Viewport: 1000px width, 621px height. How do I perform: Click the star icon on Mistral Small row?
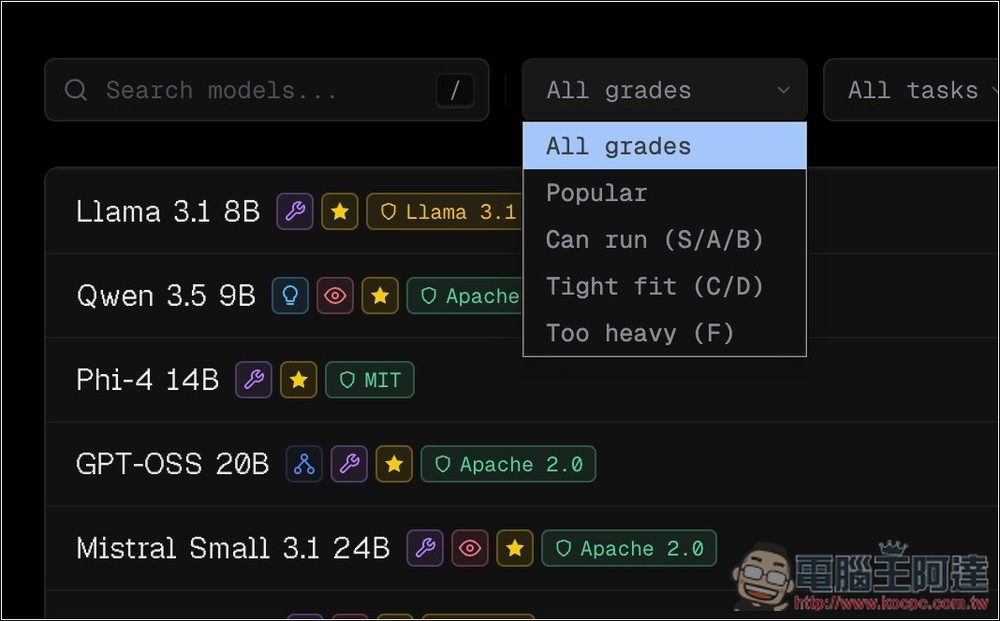pyautogui.click(x=515, y=548)
